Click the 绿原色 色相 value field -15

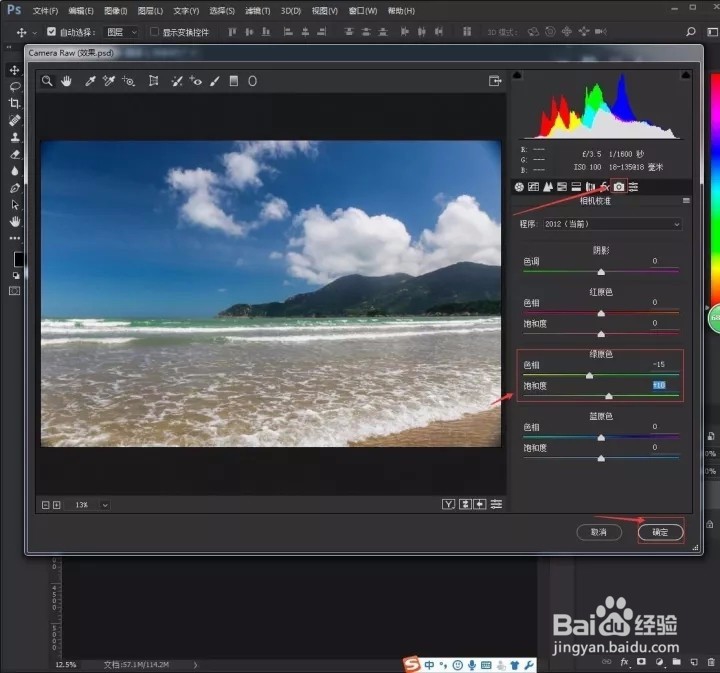(659, 365)
